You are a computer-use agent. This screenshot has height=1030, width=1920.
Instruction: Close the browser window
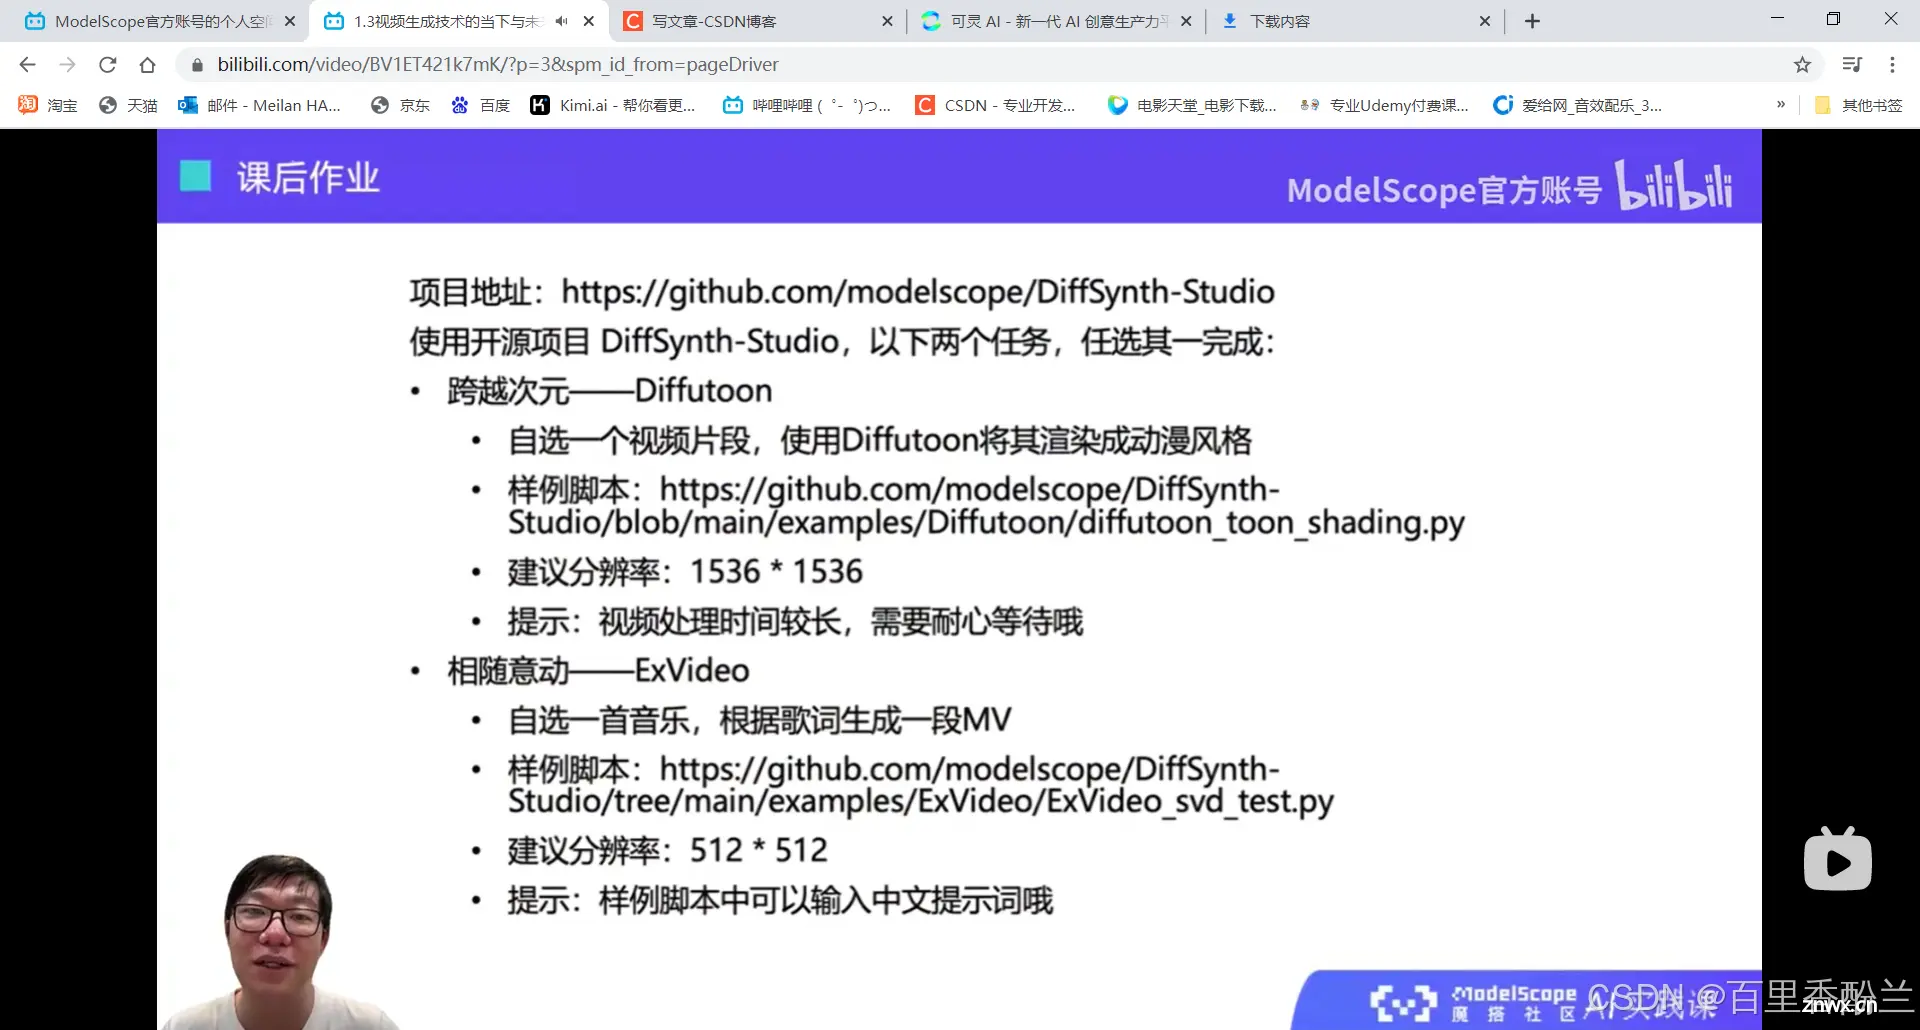(x=1890, y=19)
